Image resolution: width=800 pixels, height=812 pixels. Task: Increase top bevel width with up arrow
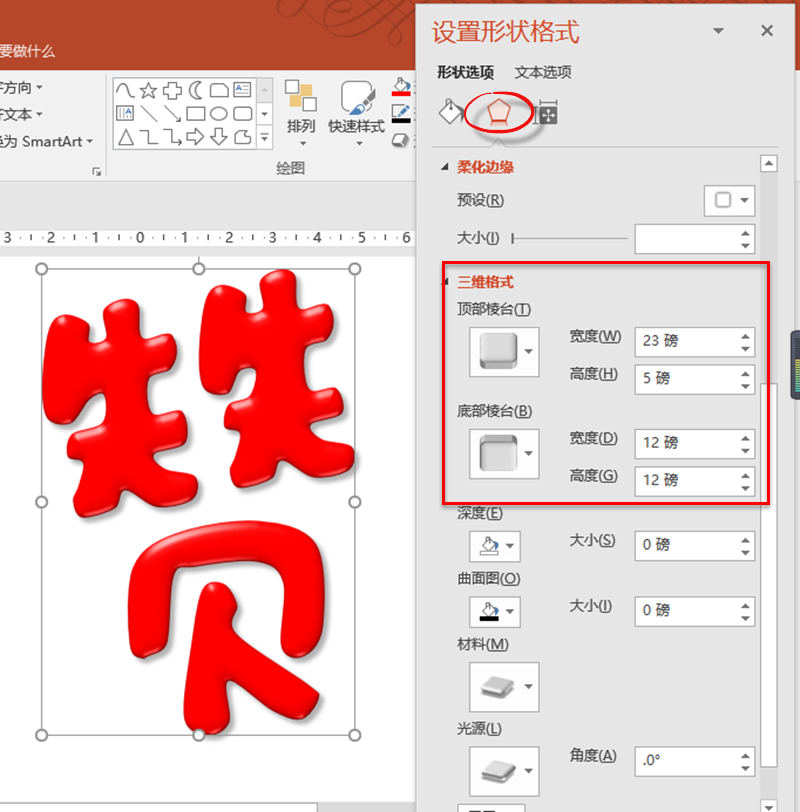point(745,336)
